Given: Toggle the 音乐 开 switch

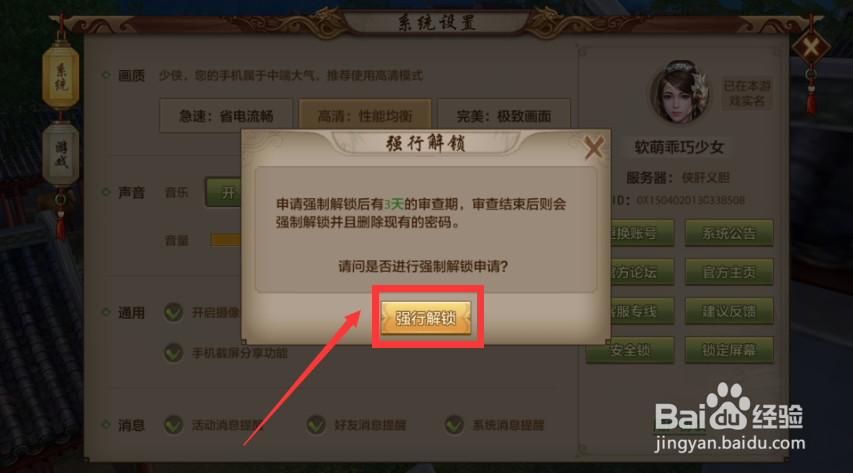Looking at the screenshot, I should point(224,192).
